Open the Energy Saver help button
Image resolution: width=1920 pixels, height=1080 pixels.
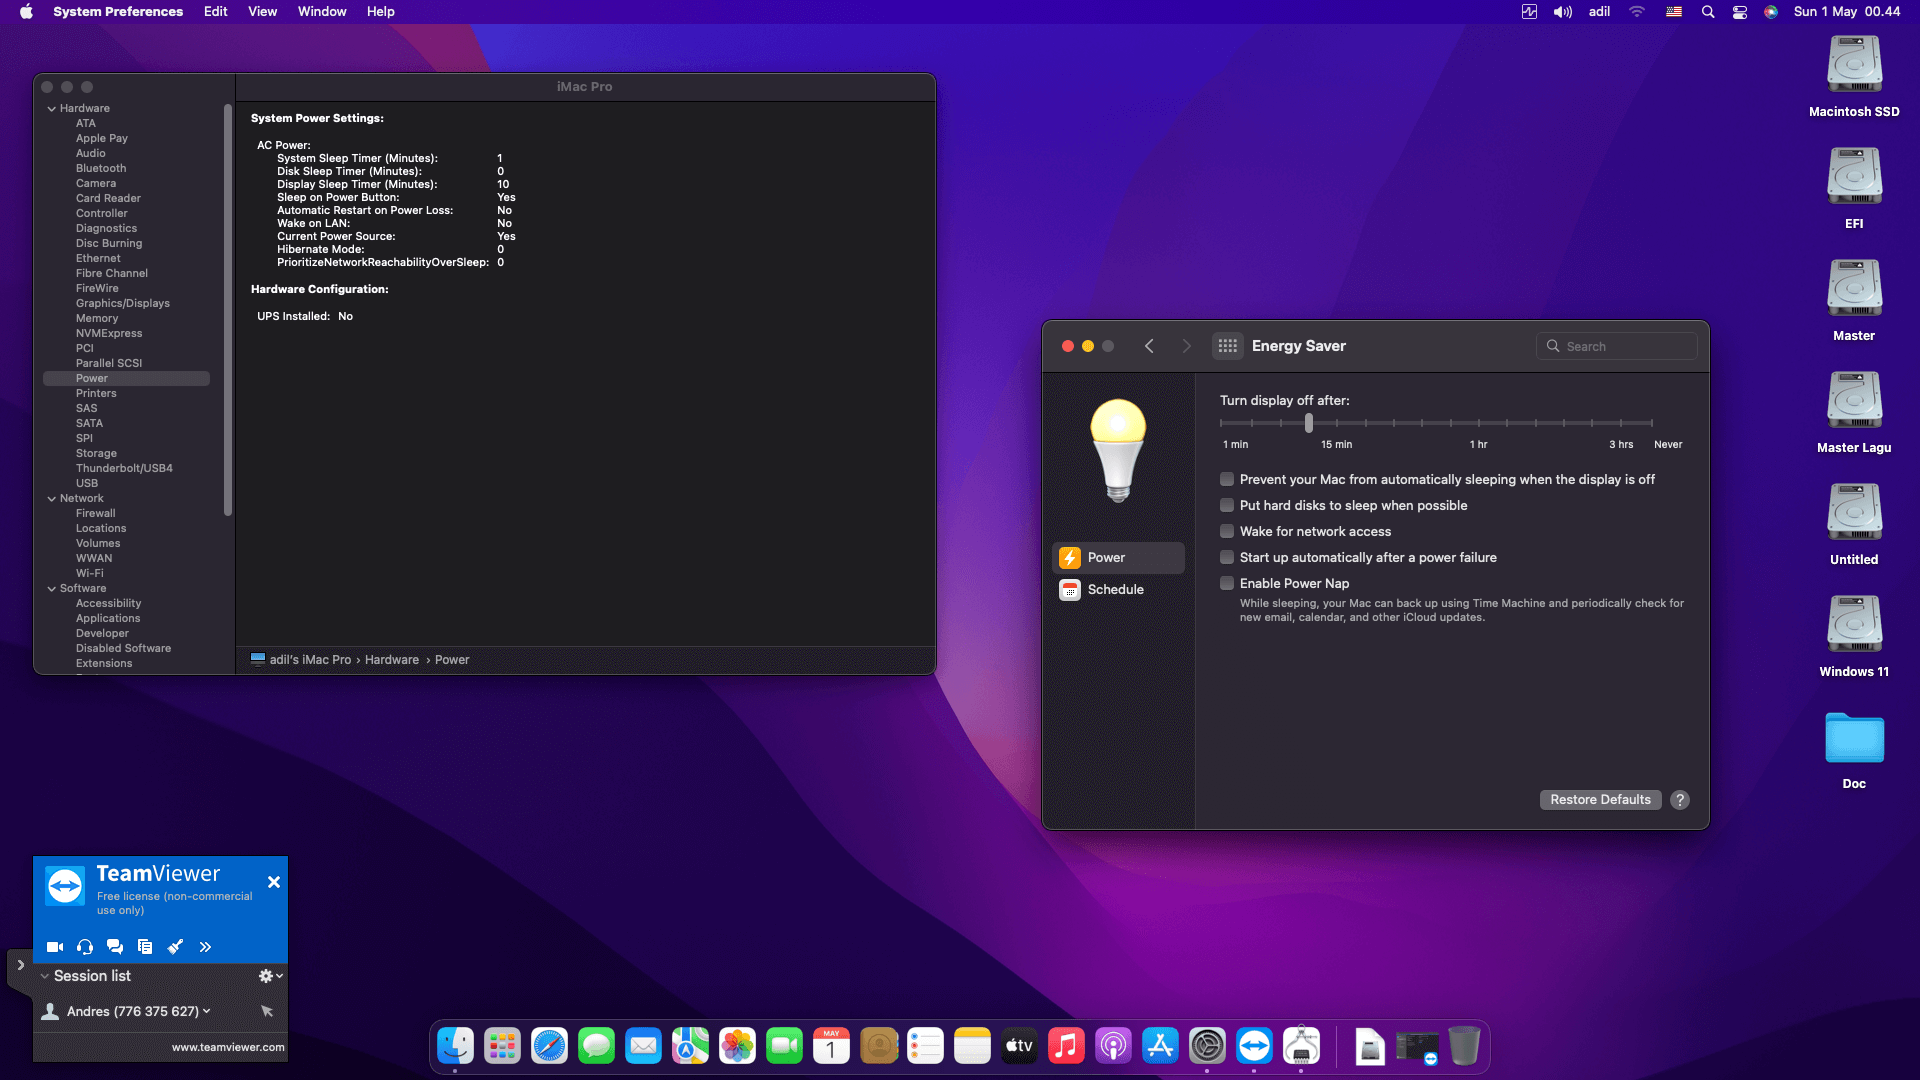click(1680, 800)
